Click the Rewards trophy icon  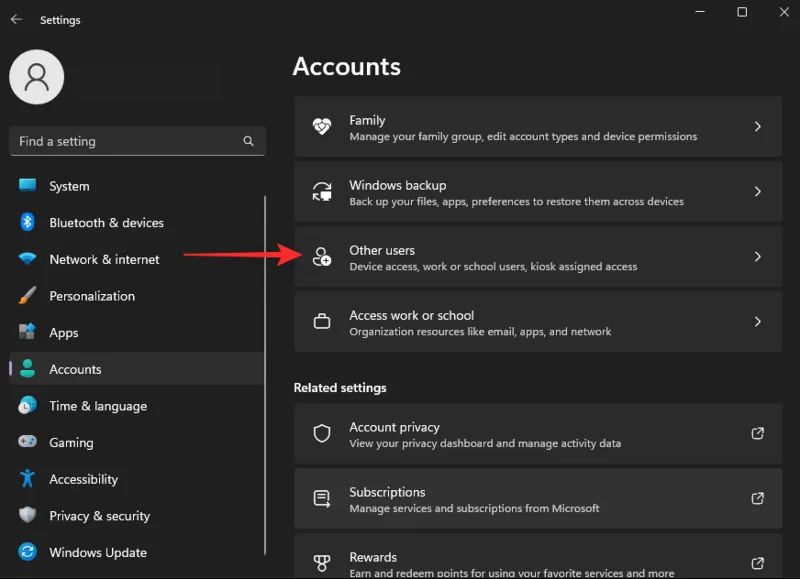322,563
